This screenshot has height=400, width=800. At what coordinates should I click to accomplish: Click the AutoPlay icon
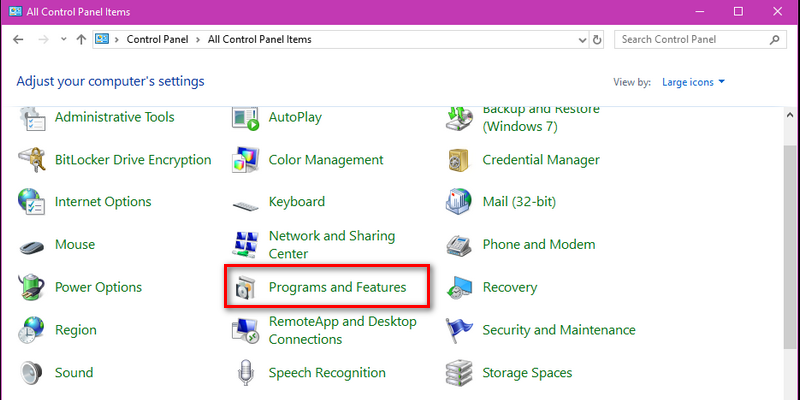[246, 118]
